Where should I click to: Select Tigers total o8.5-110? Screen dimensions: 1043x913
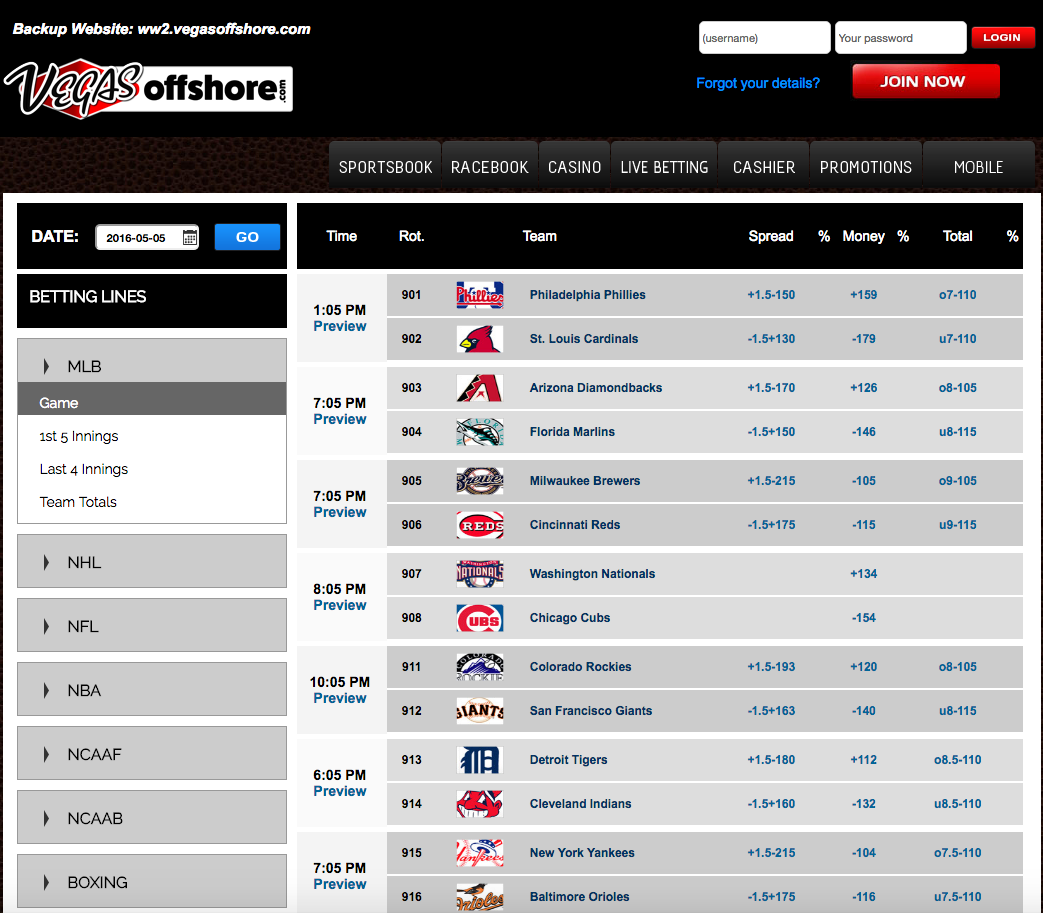pos(958,760)
